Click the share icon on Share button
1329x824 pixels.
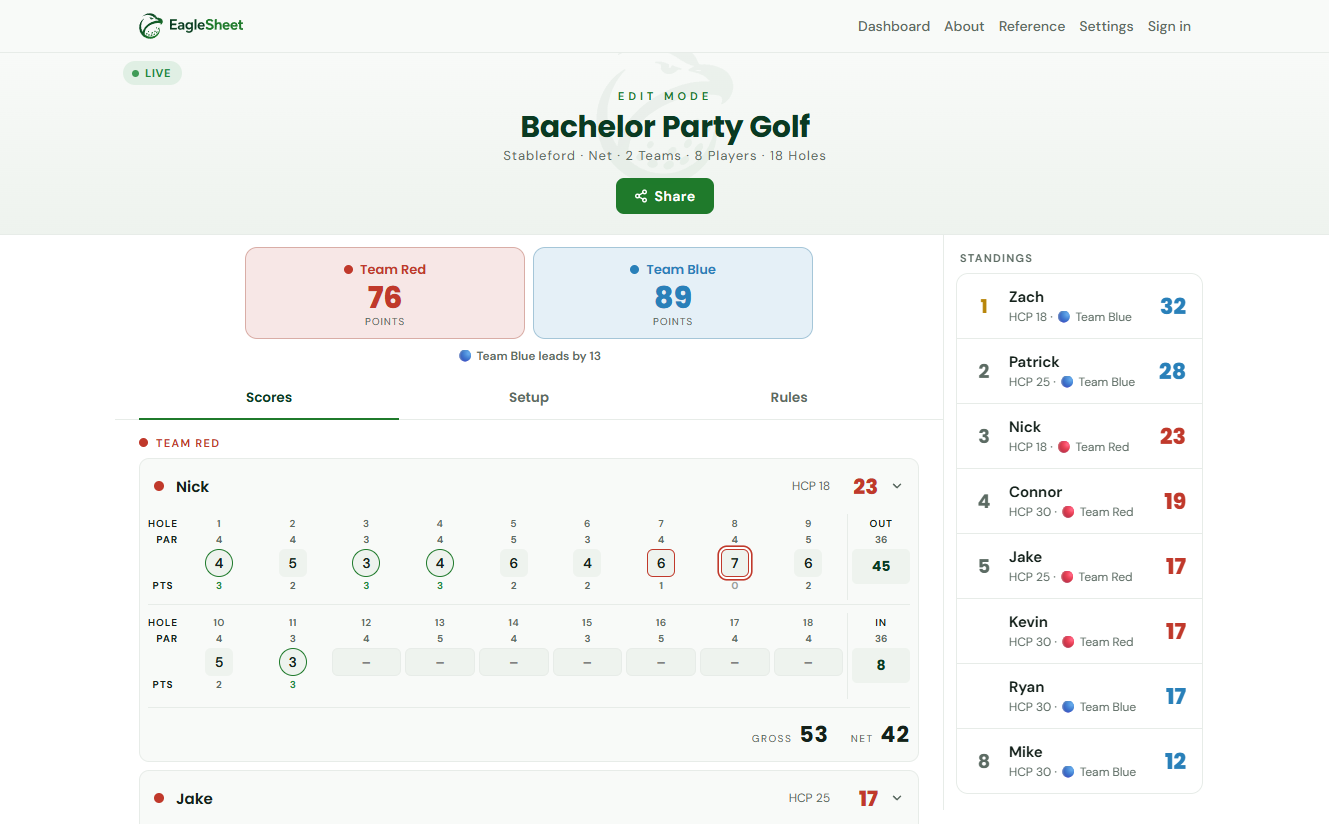coord(641,196)
